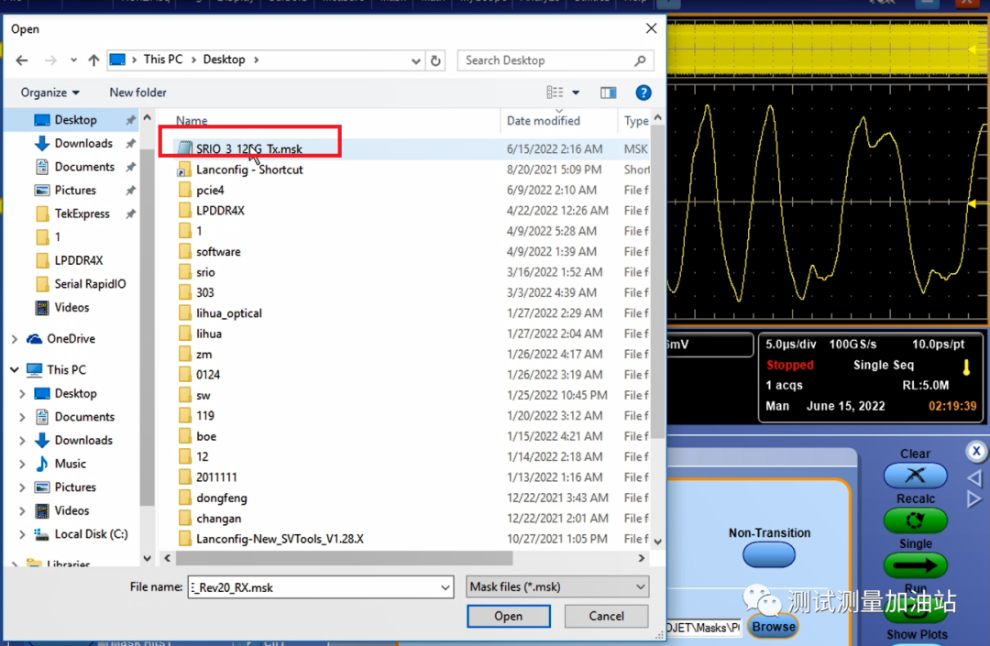
Task: Click the File name input field
Action: [310, 587]
